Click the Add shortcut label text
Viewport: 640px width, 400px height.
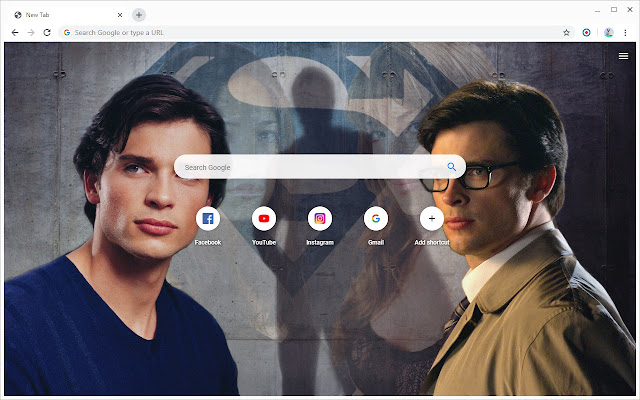pyautogui.click(x=431, y=242)
